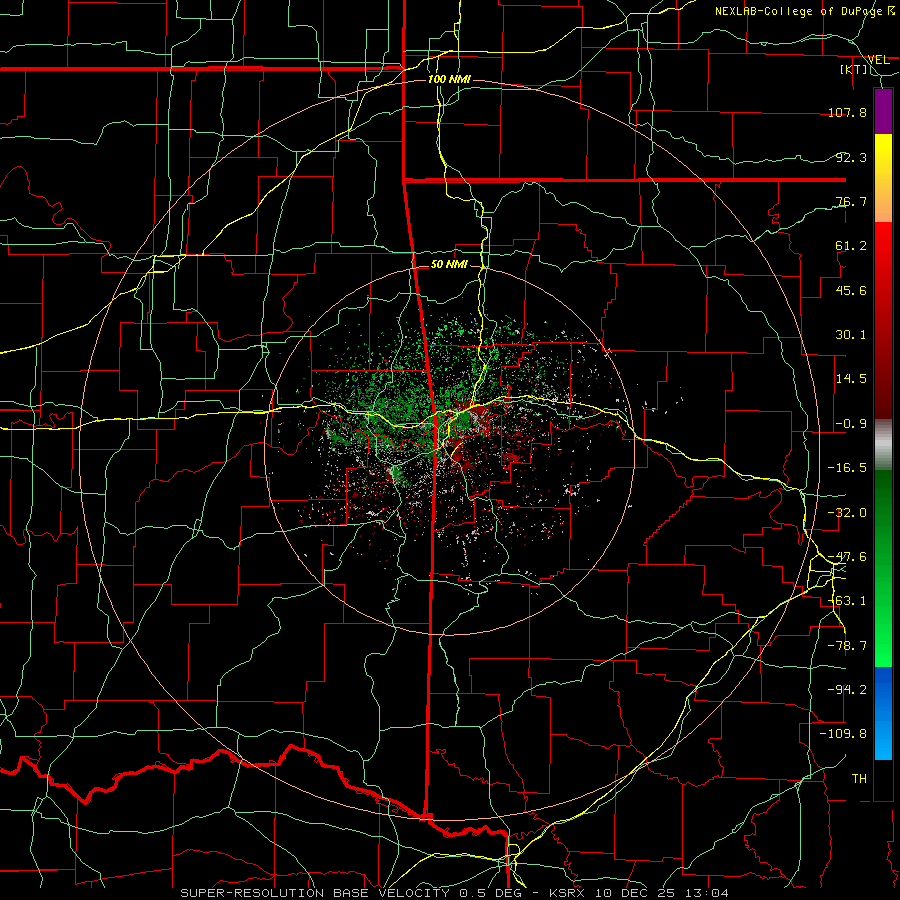
Task: Select the -78.7 scale value
Action: tap(848, 646)
